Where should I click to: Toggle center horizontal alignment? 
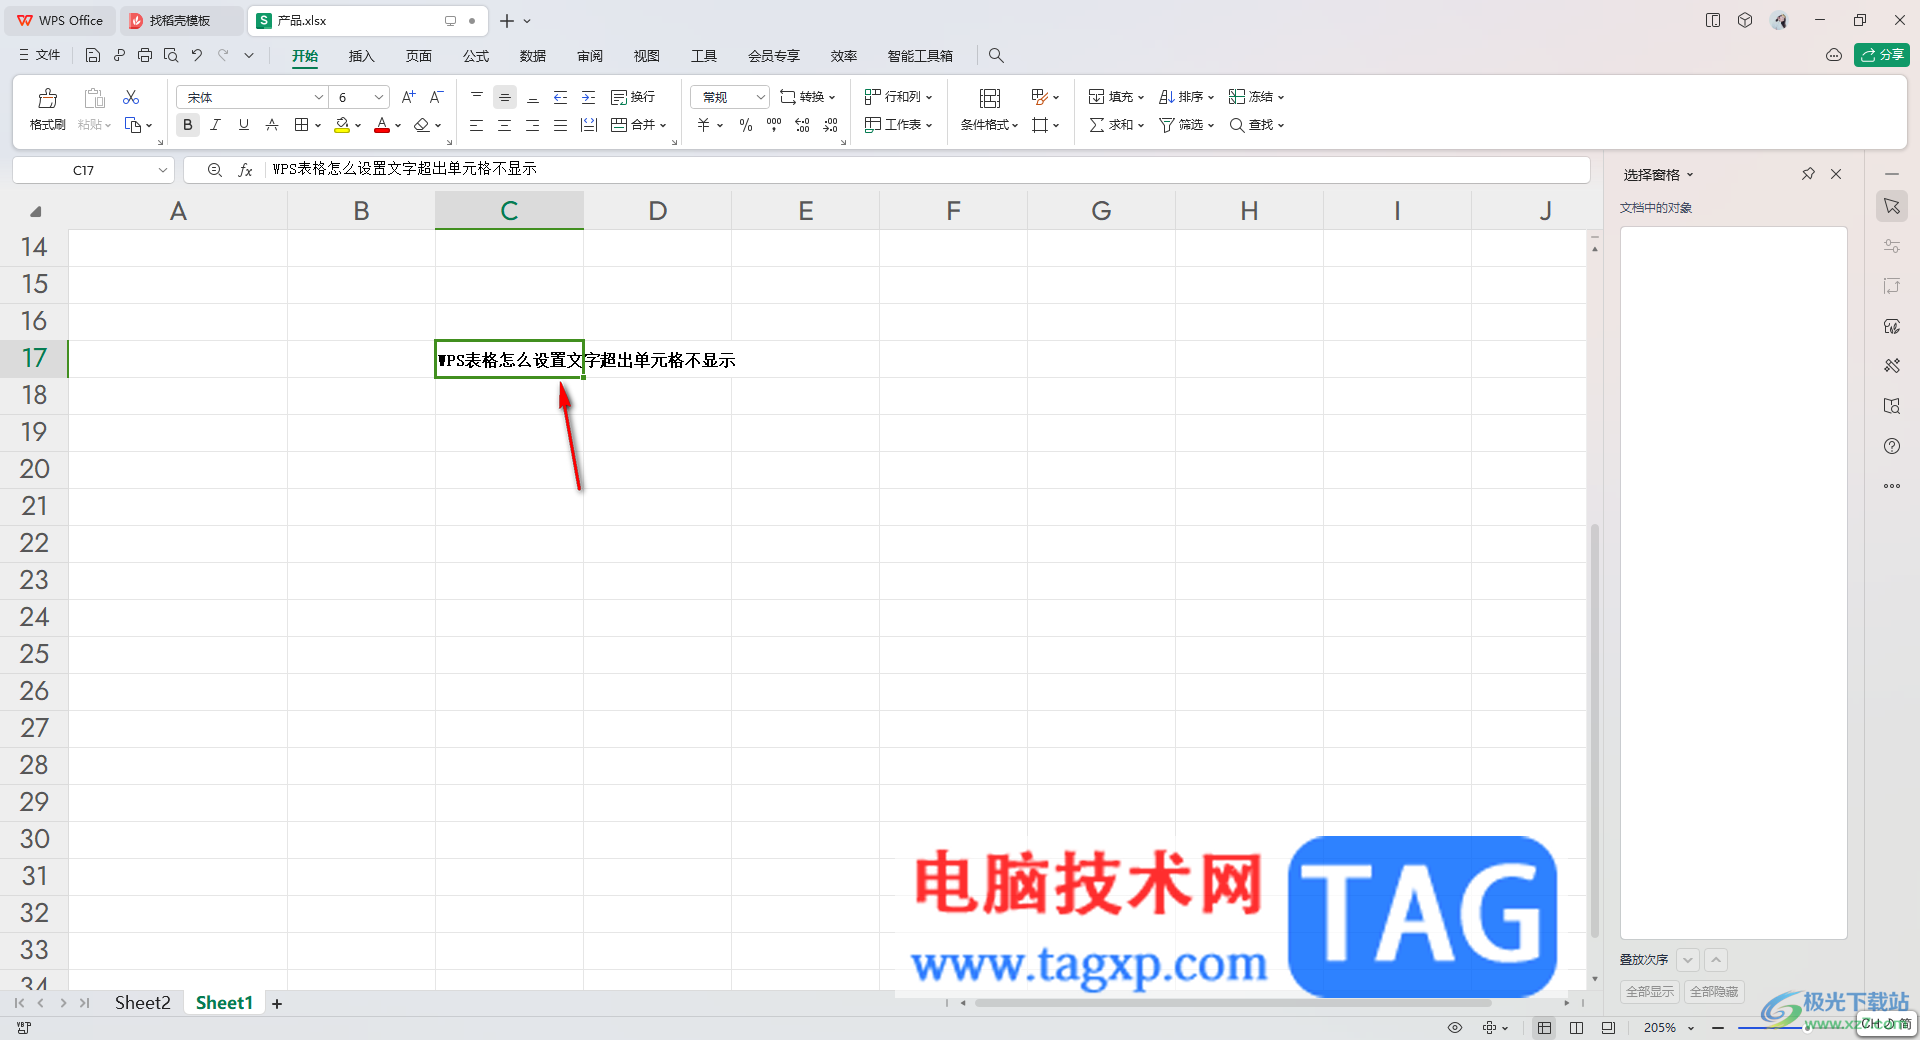pyautogui.click(x=505, y=125)
